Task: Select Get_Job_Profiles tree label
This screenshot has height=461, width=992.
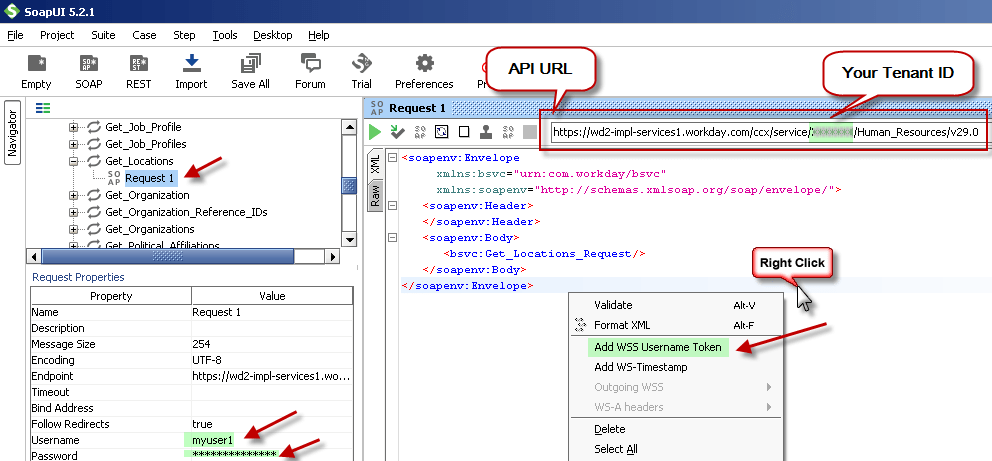Action: pos(146,144)
